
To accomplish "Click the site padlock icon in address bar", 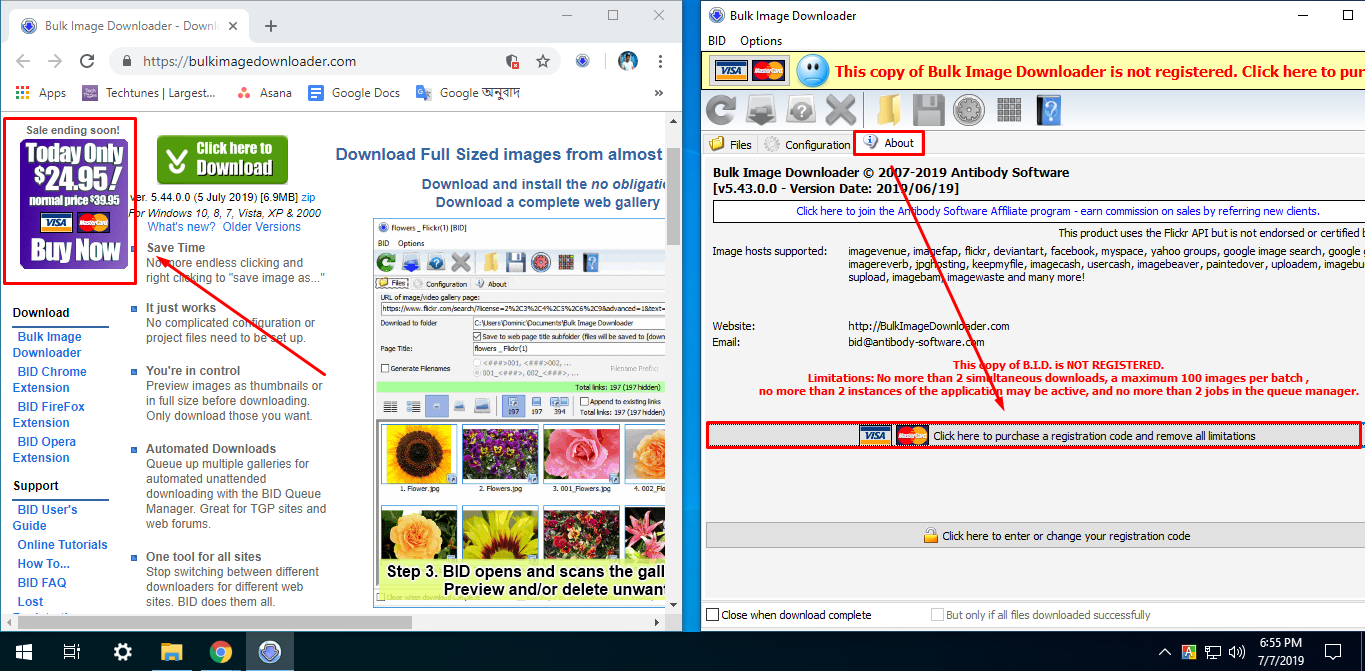I will tap(127, 61).
